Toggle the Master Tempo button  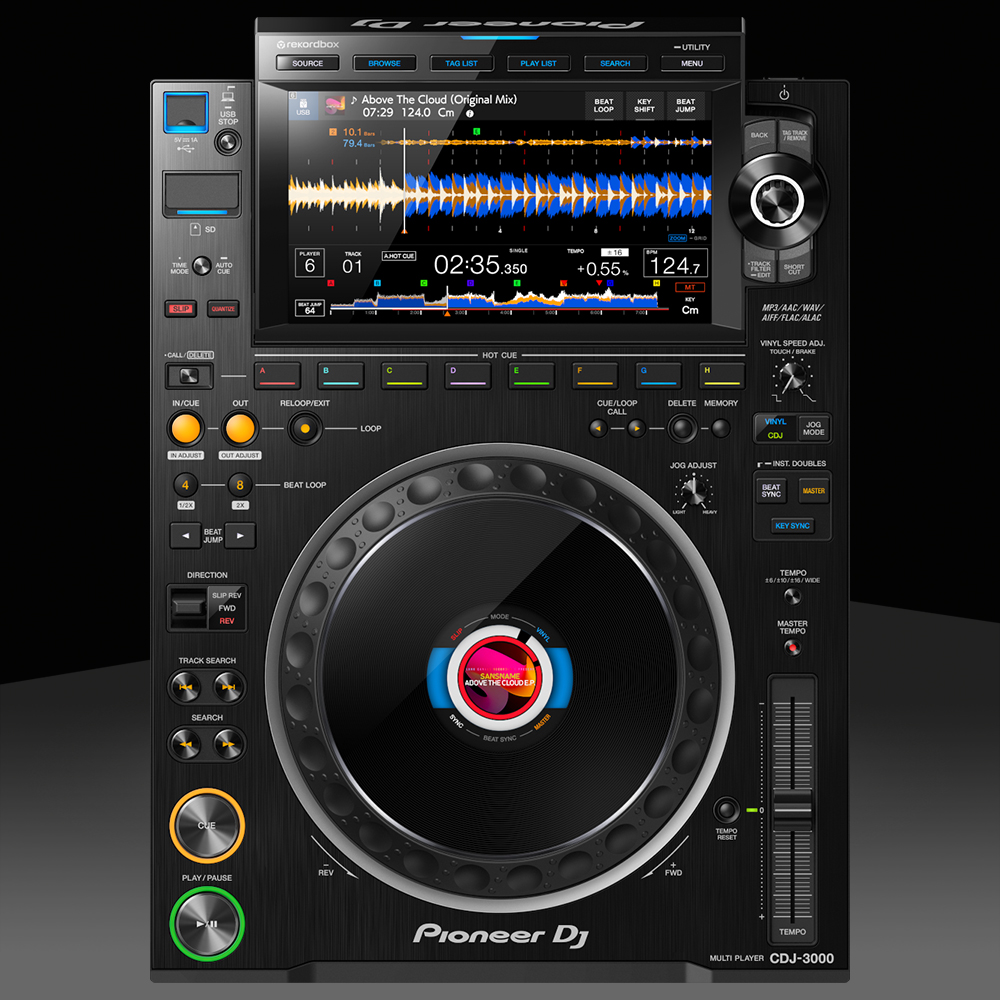coord(792,648)
